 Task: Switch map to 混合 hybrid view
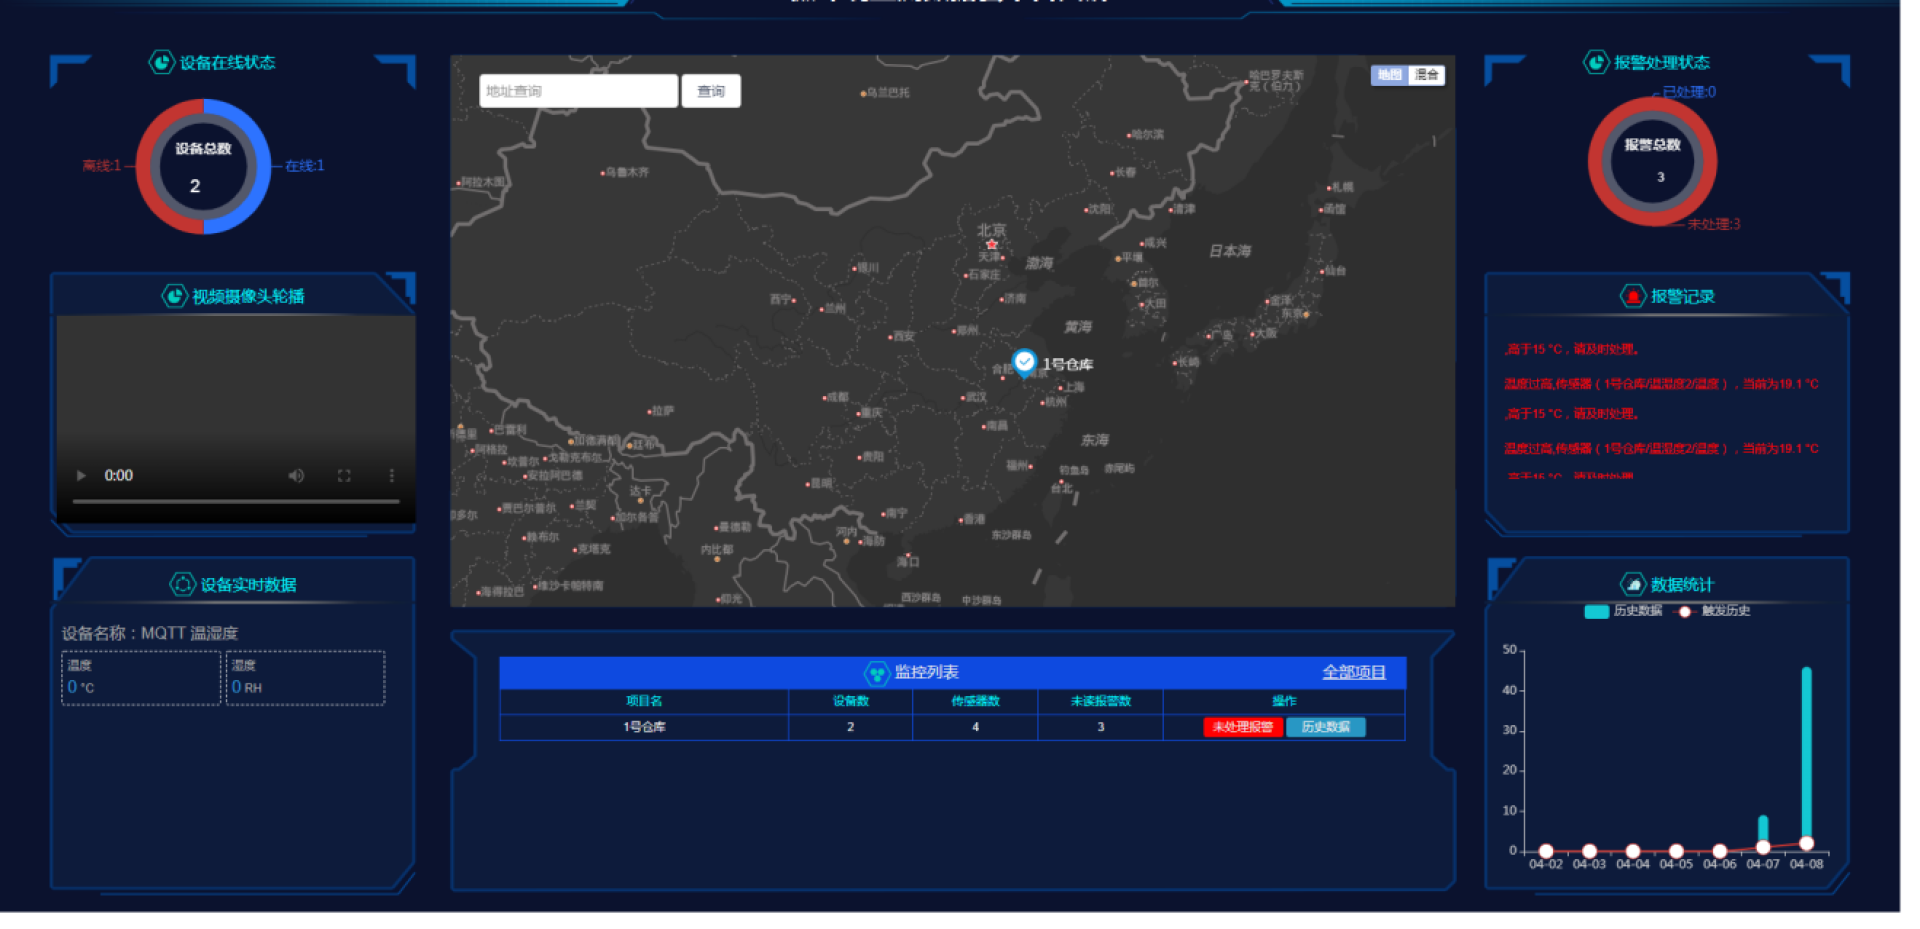click(x=1427, y=75)
